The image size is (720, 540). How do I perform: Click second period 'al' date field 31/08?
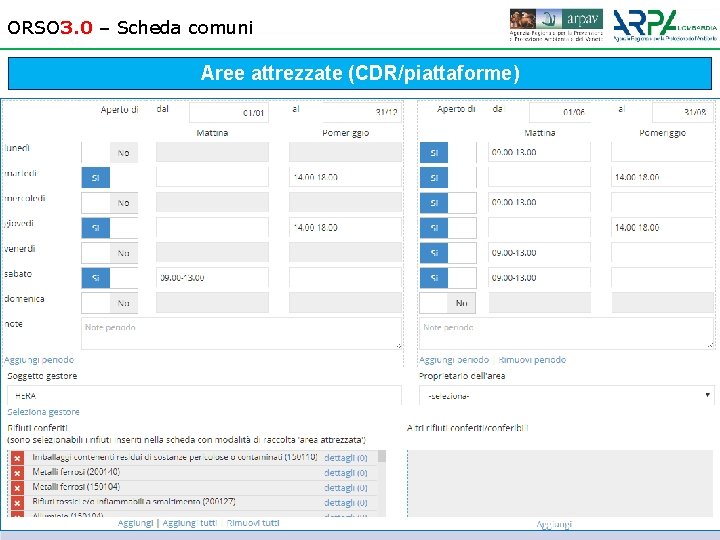(683, 112)
